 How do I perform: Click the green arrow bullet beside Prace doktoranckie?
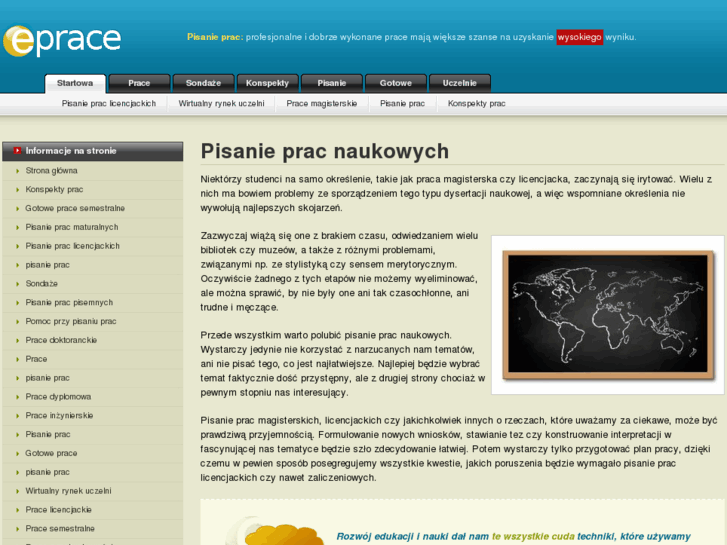click(x=18, y=340)
